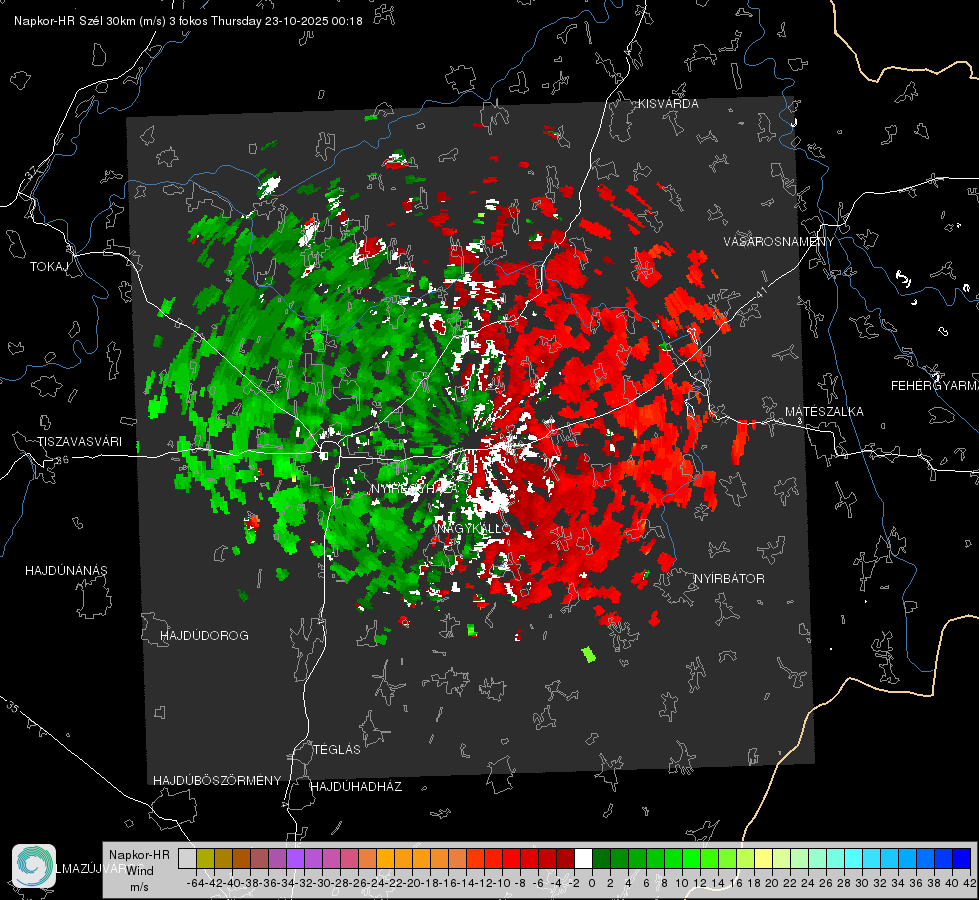The image size is (979, 900).
Task: Pick the cyan swatch between 28 and 30
Action: tap(854, 858)
